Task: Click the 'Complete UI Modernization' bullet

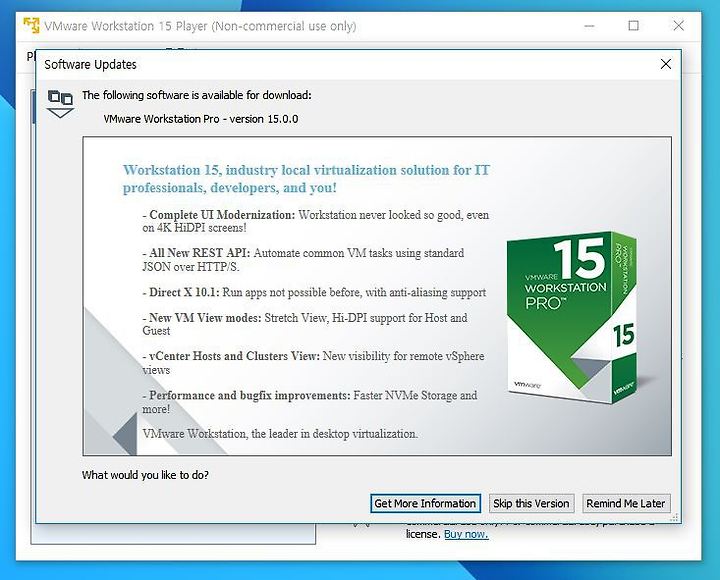Action: click(x=315, y=221)
